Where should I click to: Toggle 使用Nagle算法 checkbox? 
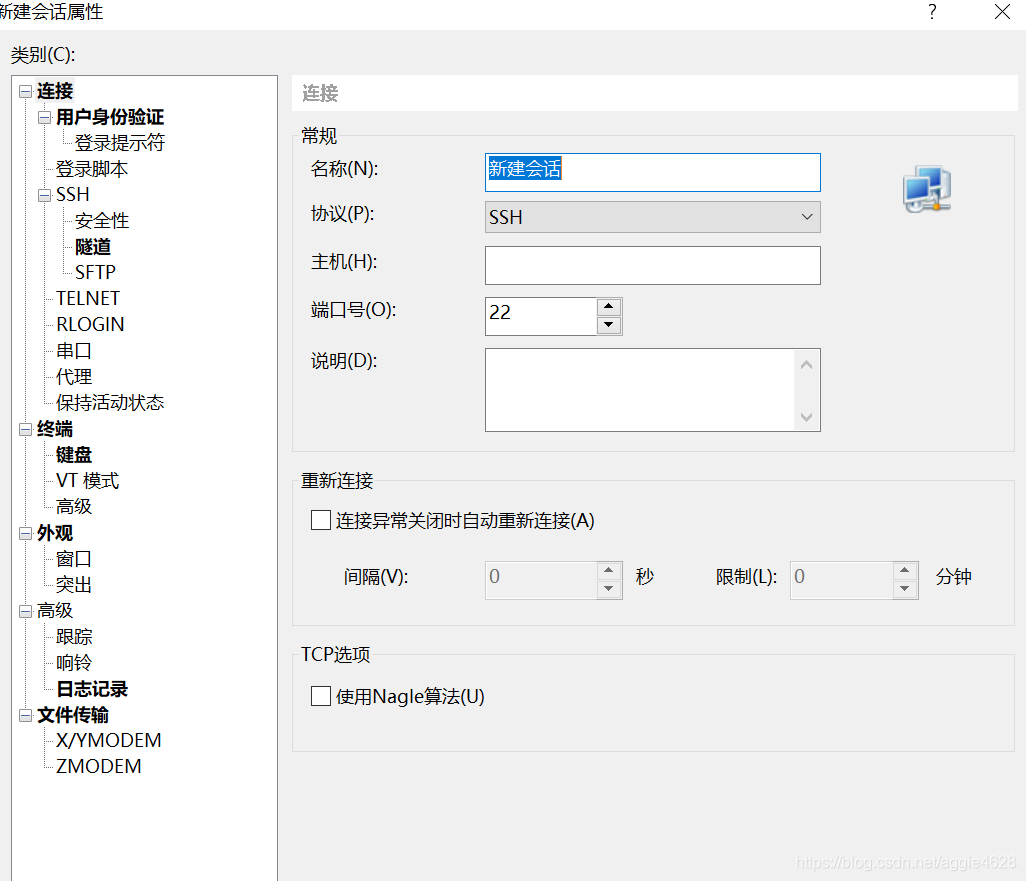321,696
